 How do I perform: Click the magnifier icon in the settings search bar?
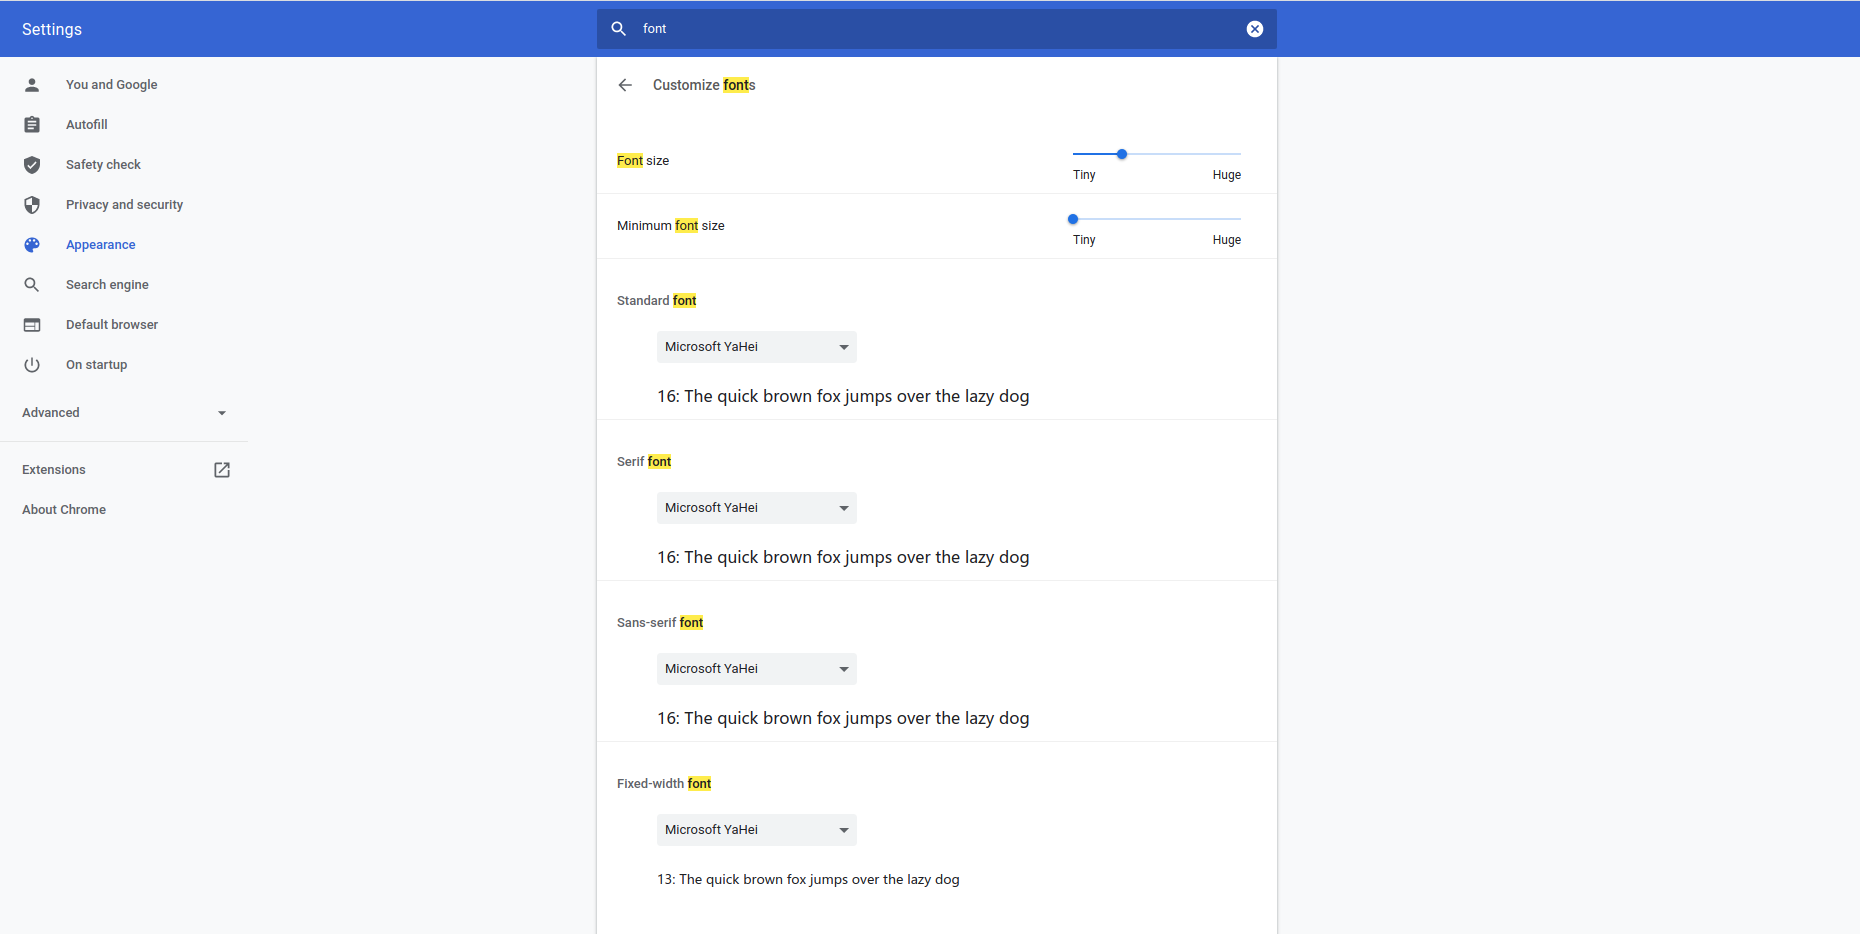pyautogui.click(x=619, y=29)
